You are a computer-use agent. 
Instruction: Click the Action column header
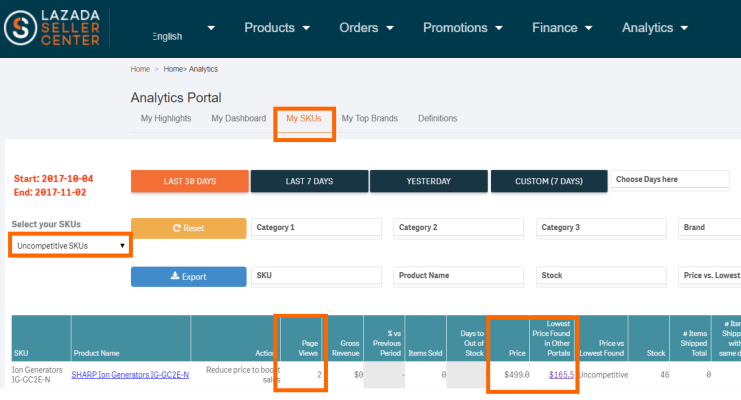235,339
